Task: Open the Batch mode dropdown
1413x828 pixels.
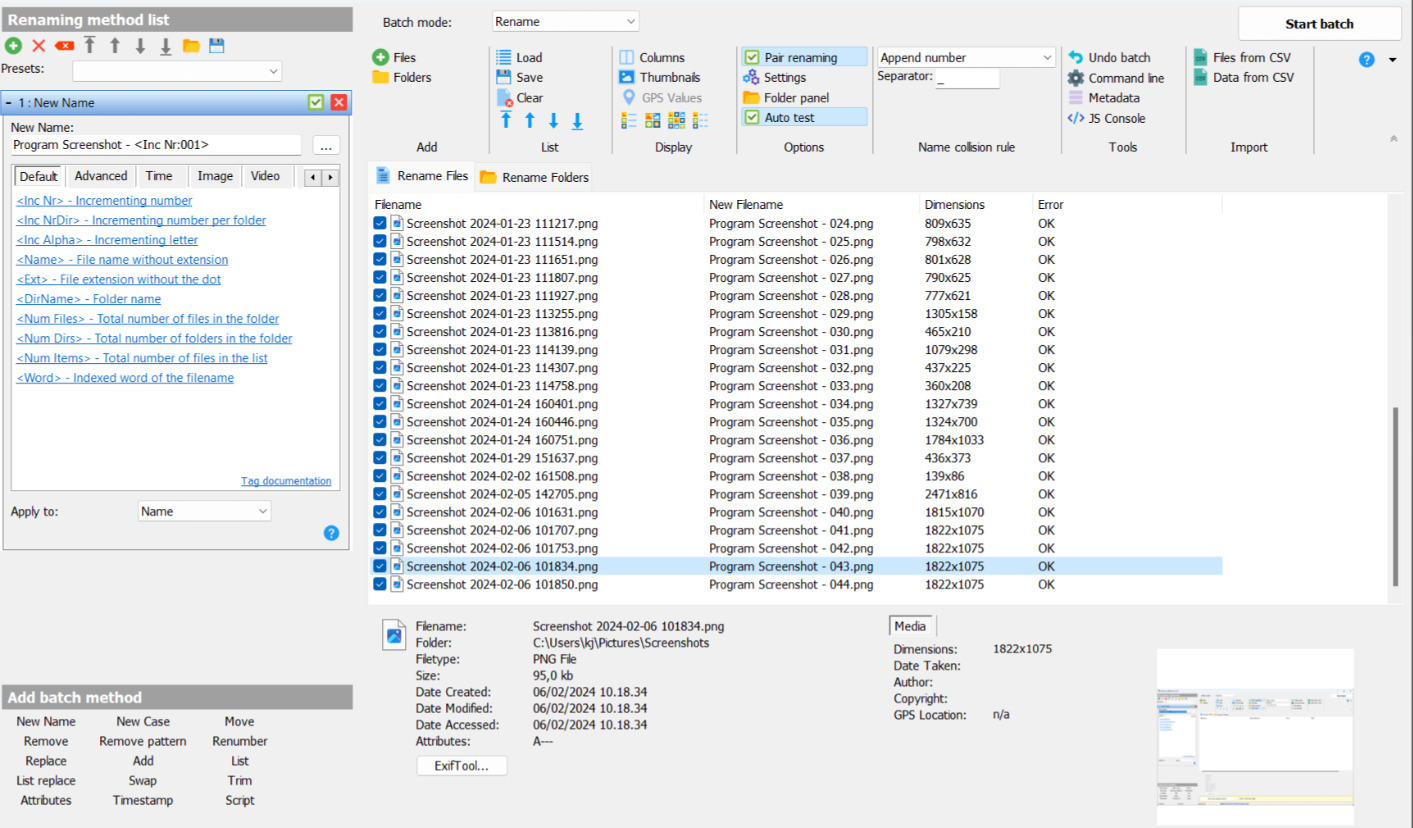Action: 565,21
